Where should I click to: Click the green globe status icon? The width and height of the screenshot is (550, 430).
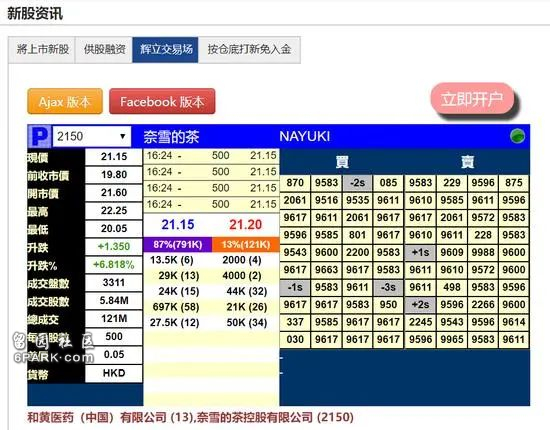pyautogui.click(x=517, y=136)
